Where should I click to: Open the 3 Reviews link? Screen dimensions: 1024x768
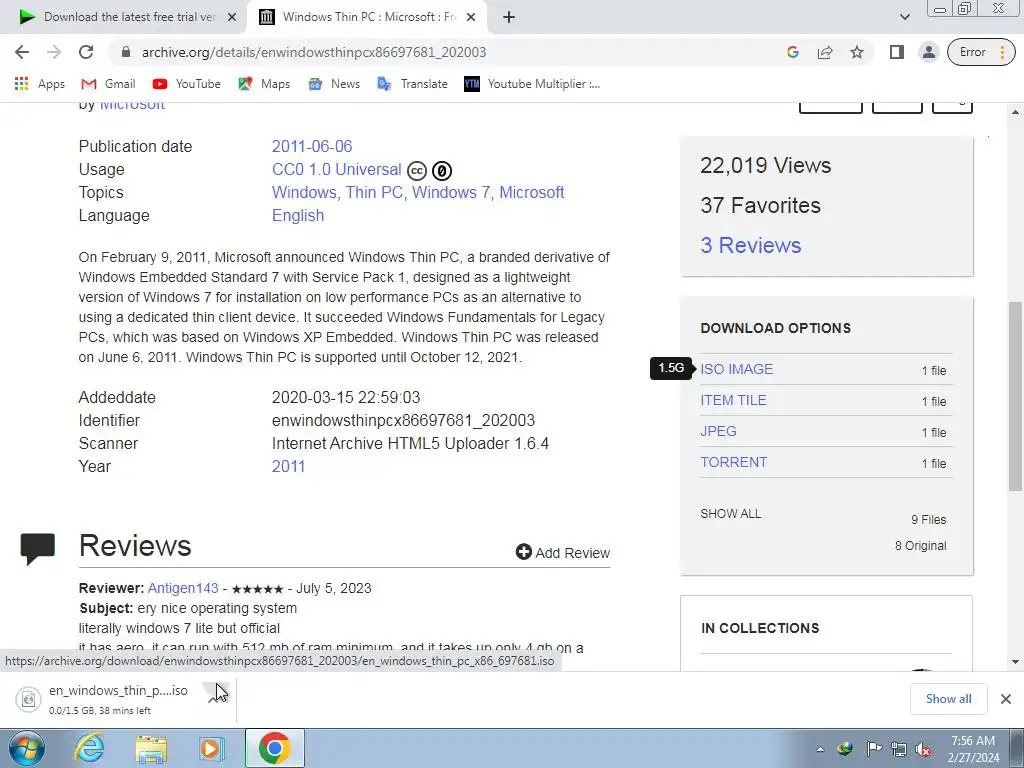pos(750,246)
